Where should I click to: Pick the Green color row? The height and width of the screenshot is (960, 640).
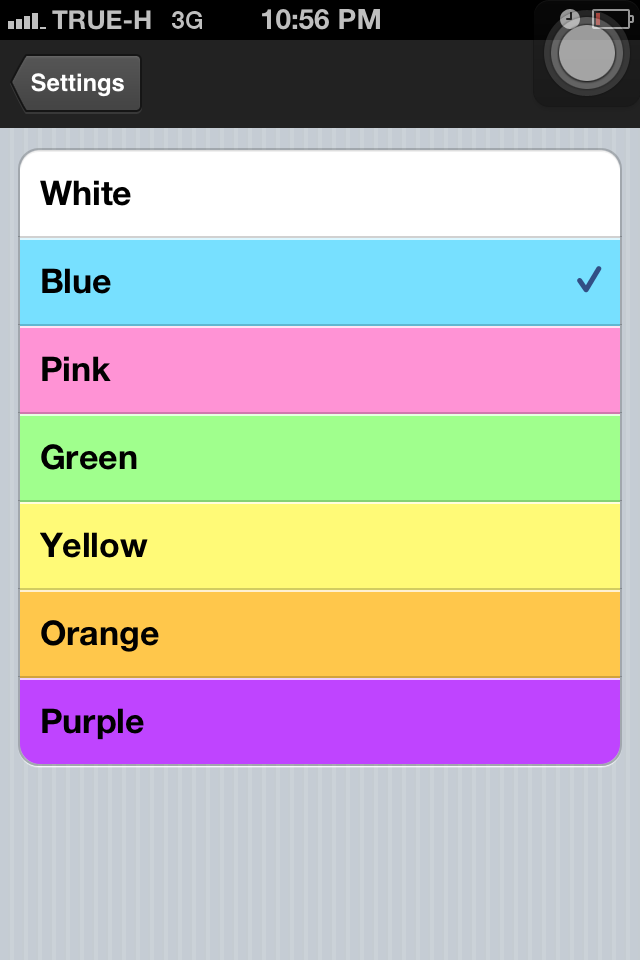(320, 458)
